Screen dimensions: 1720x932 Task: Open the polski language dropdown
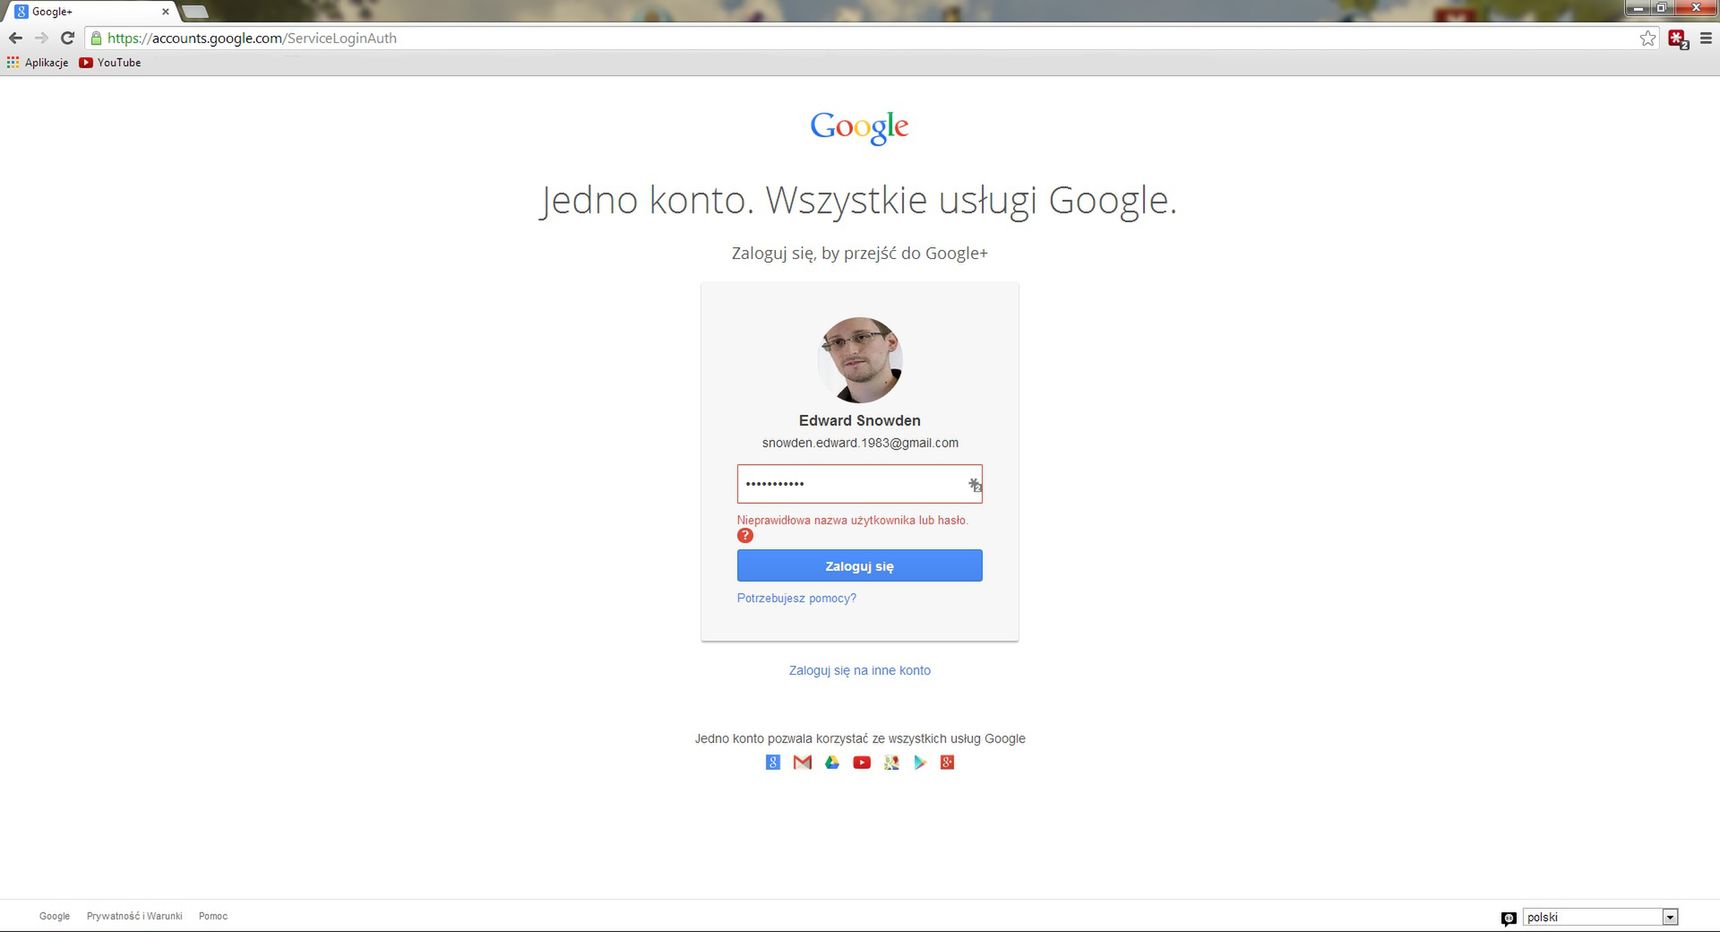pyautogui.click(x=1600, y=917)
